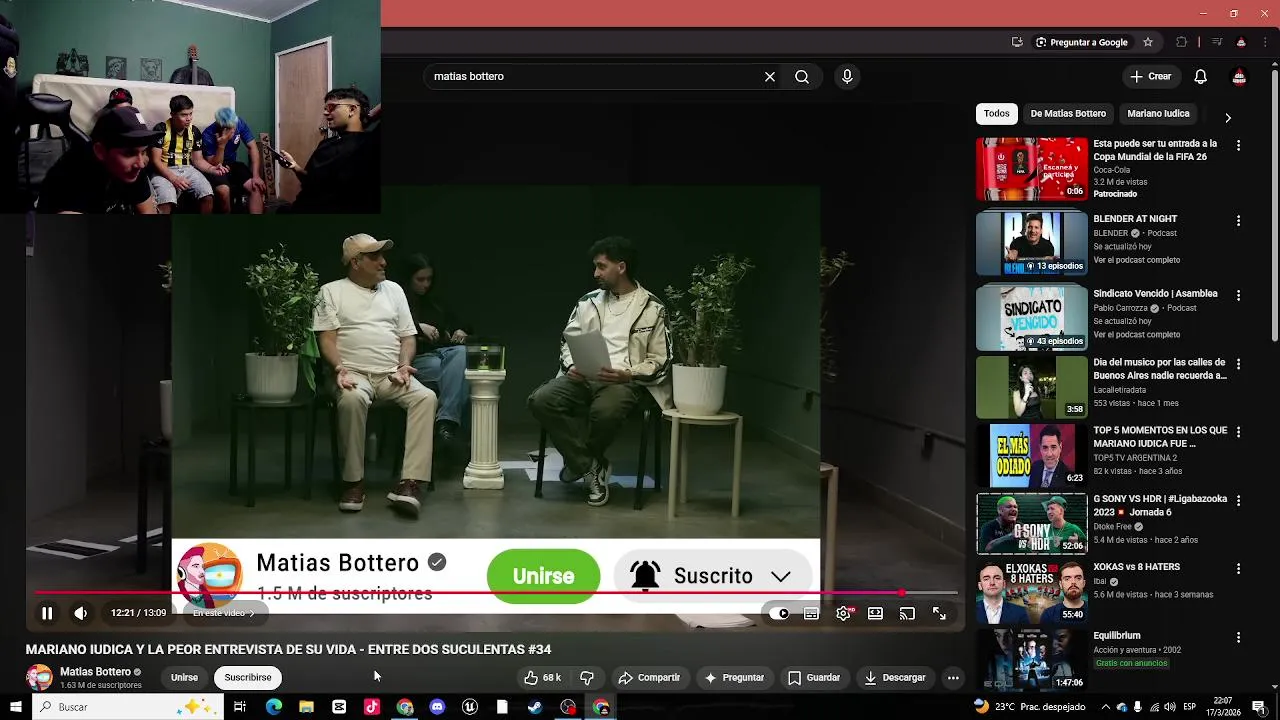
Task: Switch to theater mode
Action: (875, 613)
